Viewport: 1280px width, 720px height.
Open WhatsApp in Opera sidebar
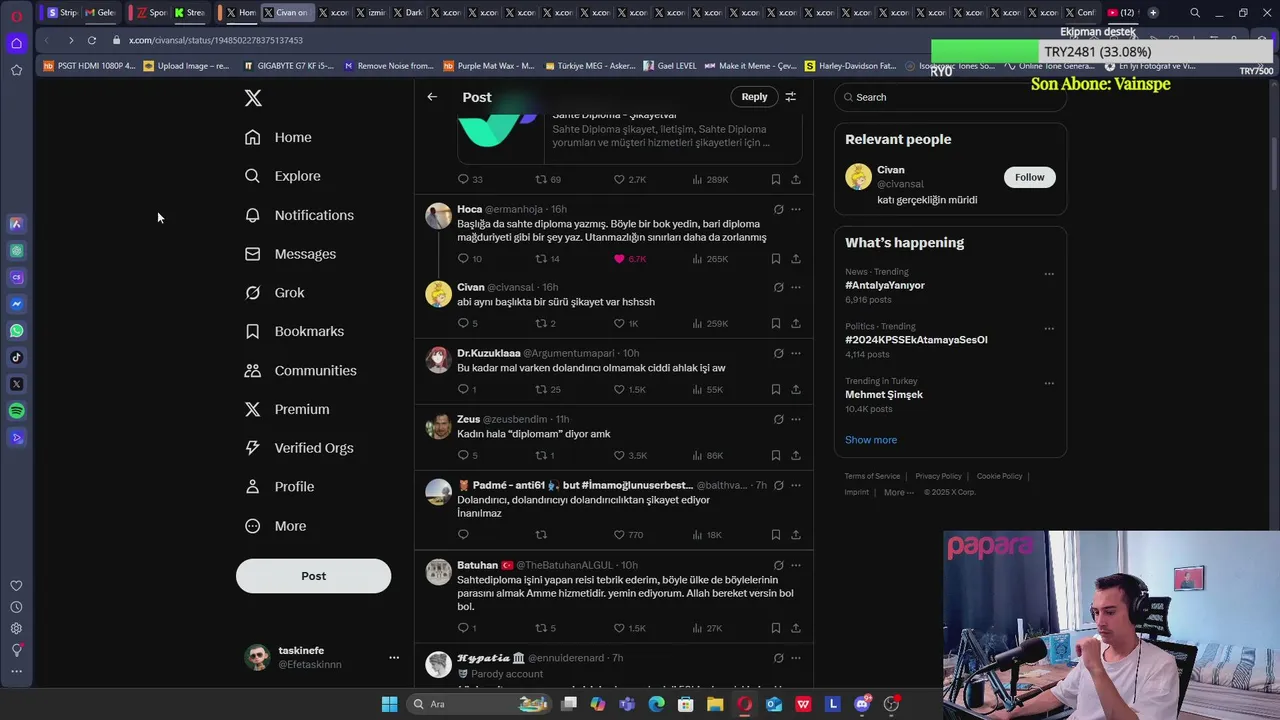point(16,331)
